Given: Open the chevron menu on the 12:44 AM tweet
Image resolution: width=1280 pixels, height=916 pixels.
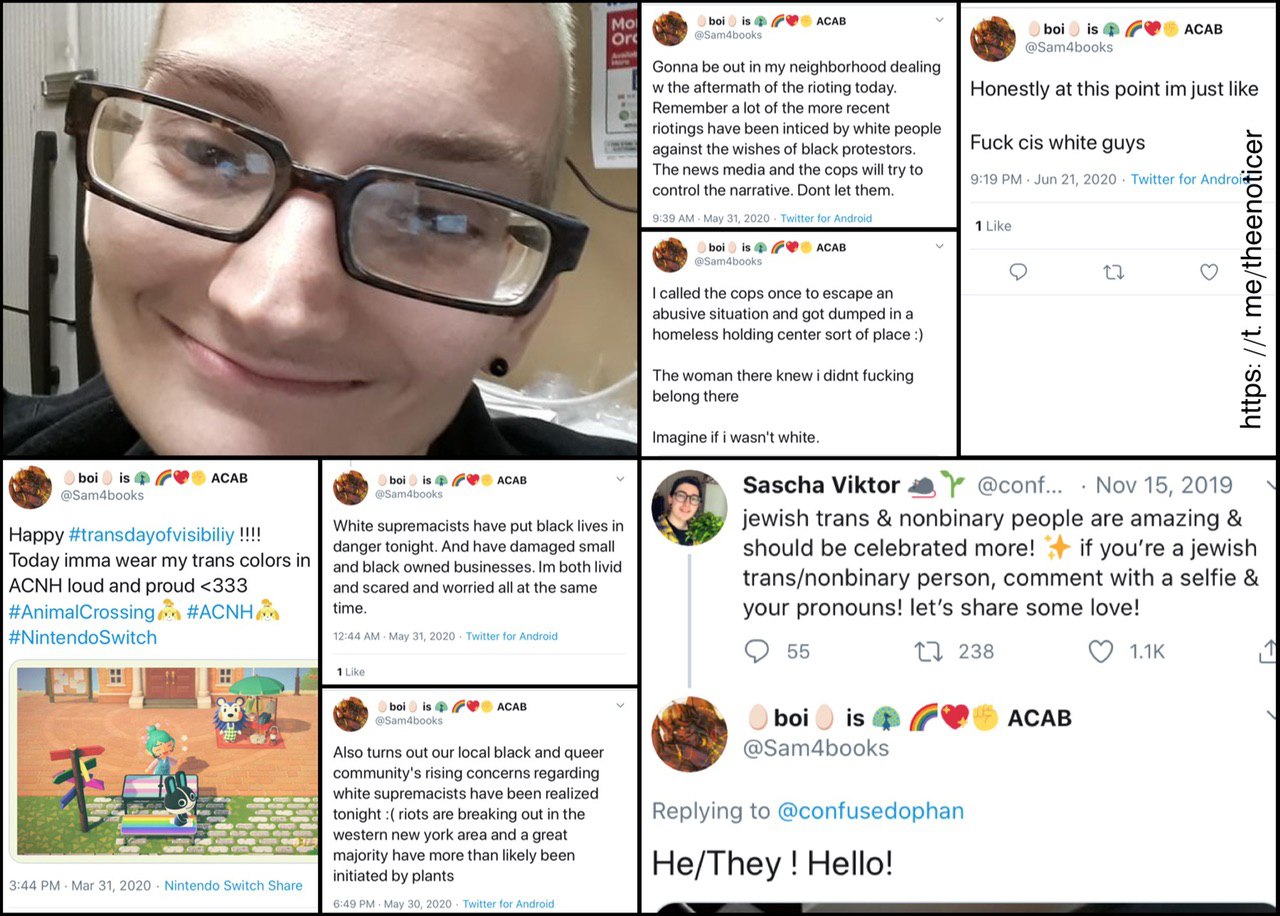Looking at the screenshot, I should 620,479.
